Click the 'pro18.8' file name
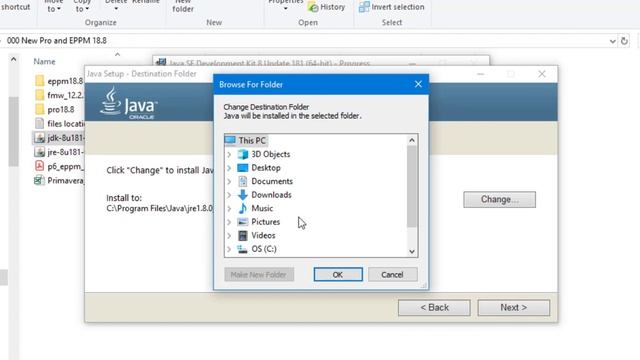The height and width of the screenshot is (360, 640). point(61,109)
